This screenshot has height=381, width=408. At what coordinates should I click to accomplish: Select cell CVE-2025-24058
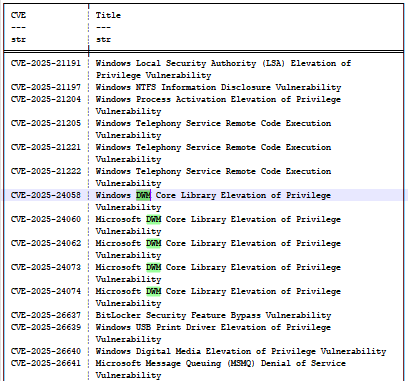(x=46, y=195)
